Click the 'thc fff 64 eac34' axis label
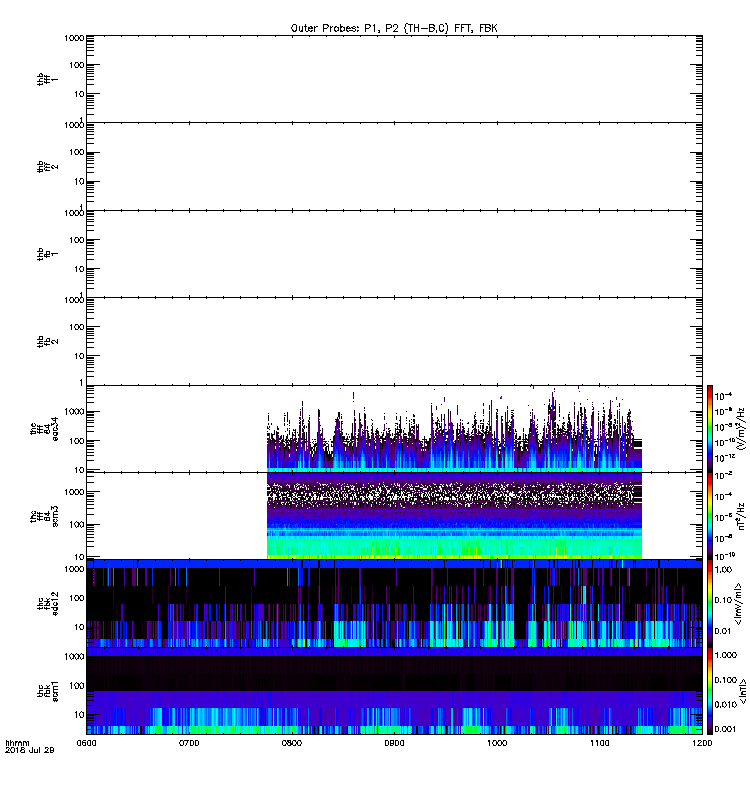This screenshot has height=800, width=750. coord(44,429)
